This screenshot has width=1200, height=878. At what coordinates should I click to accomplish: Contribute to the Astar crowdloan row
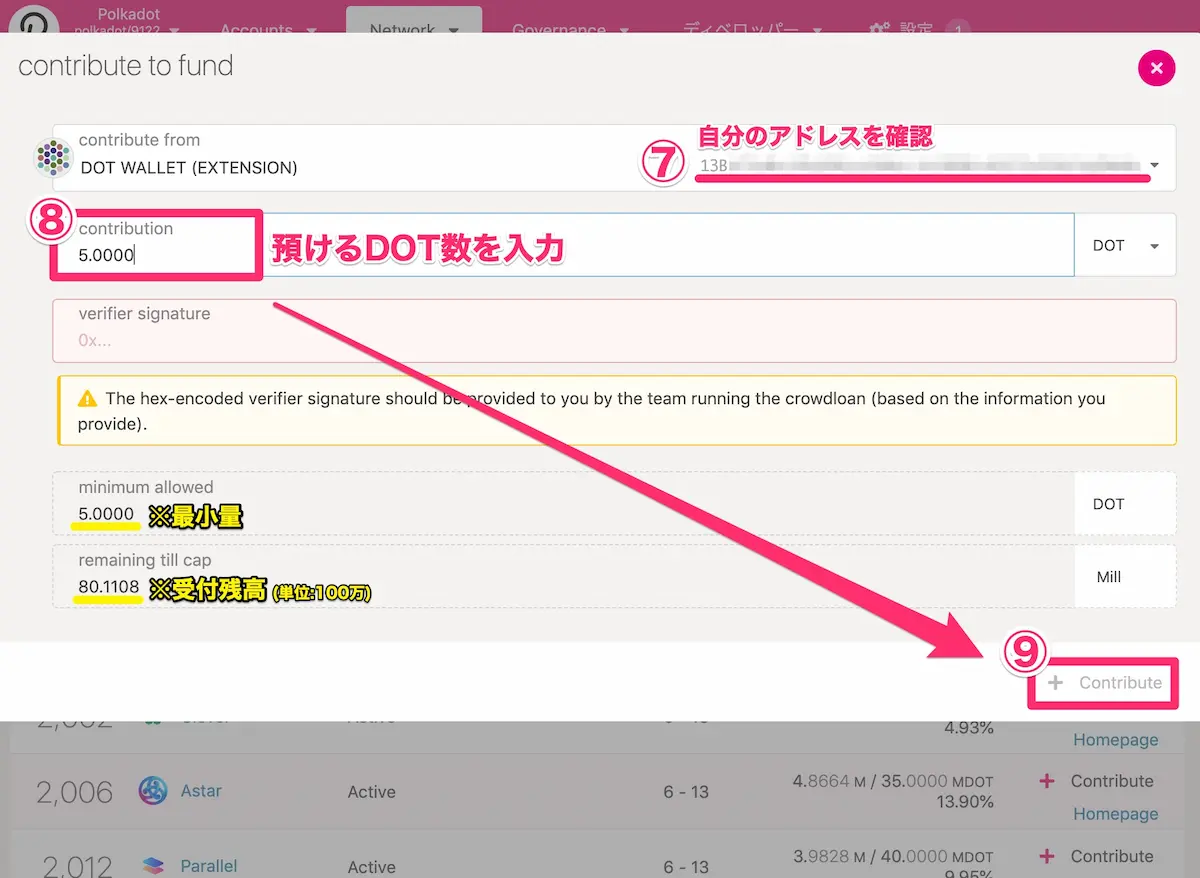click(1097, 781)
